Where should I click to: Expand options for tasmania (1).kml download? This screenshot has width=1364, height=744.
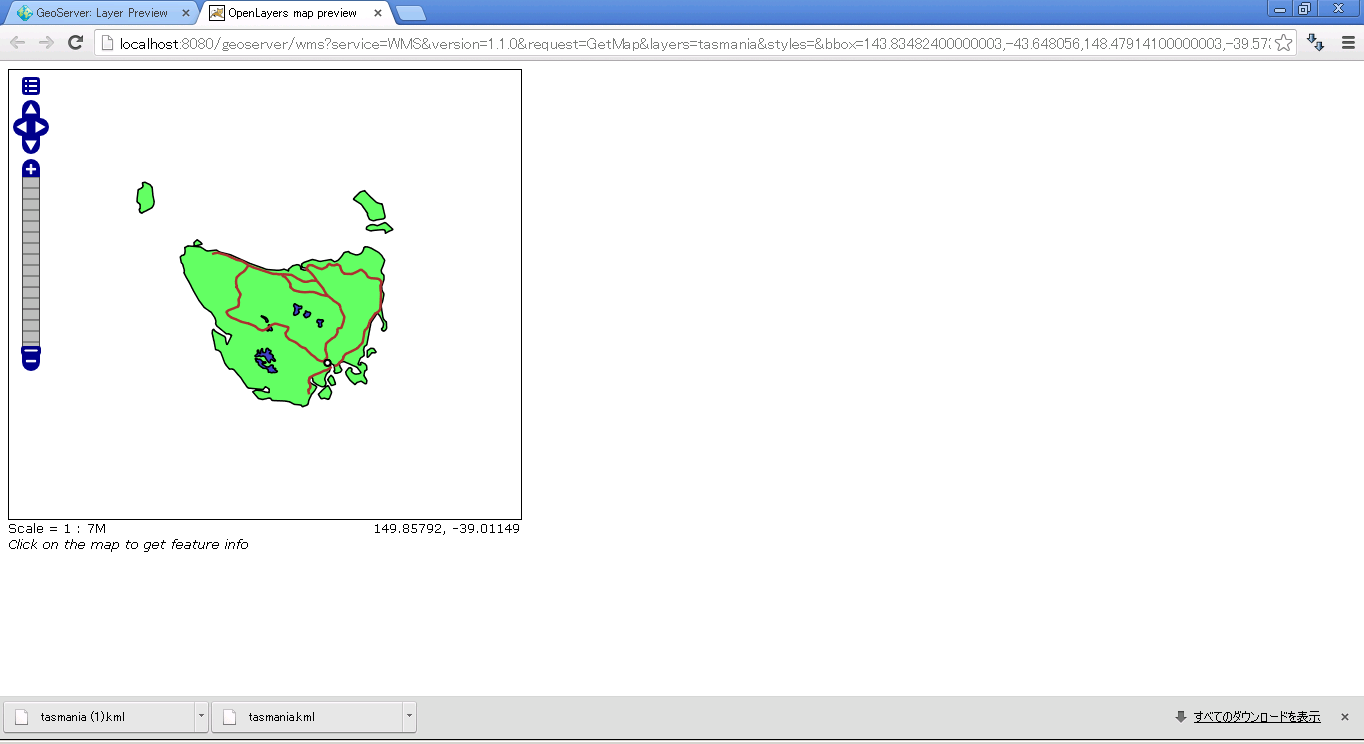click(x=201, y=717)
